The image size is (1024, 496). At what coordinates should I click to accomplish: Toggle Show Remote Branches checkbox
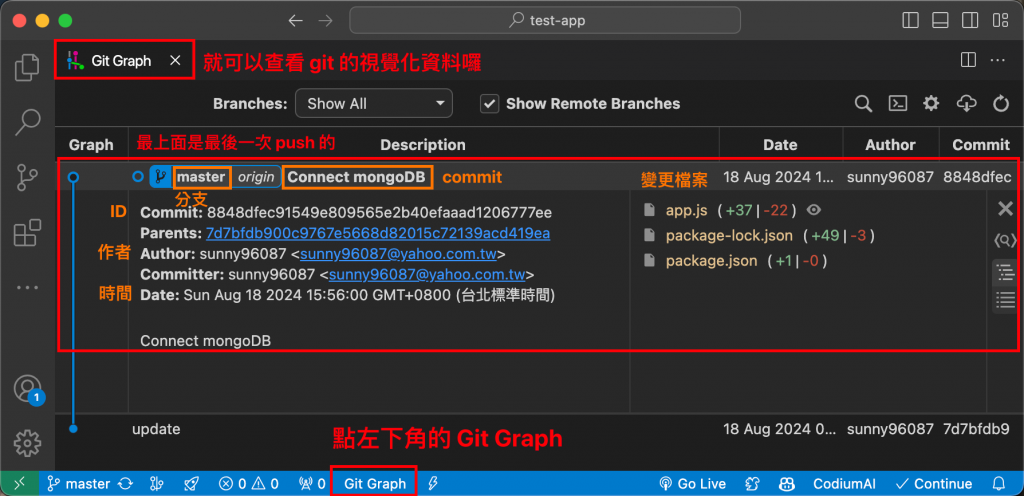tap(489, 103)
